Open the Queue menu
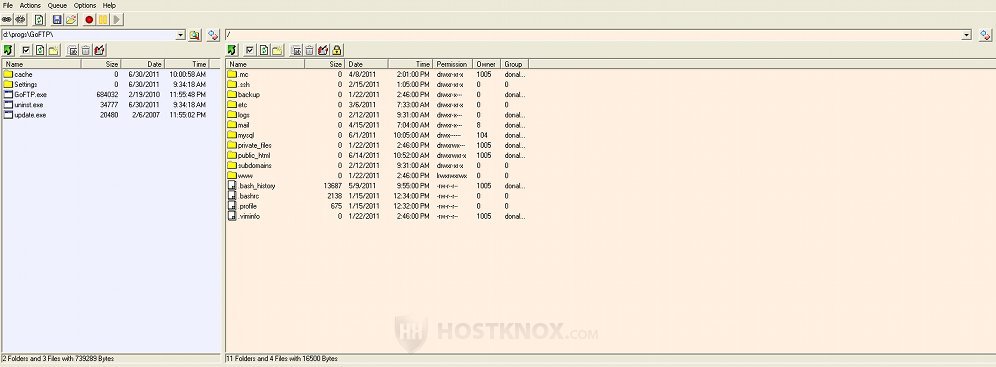Viewport: 996px width, 367px height. click(x=57, y=5)
